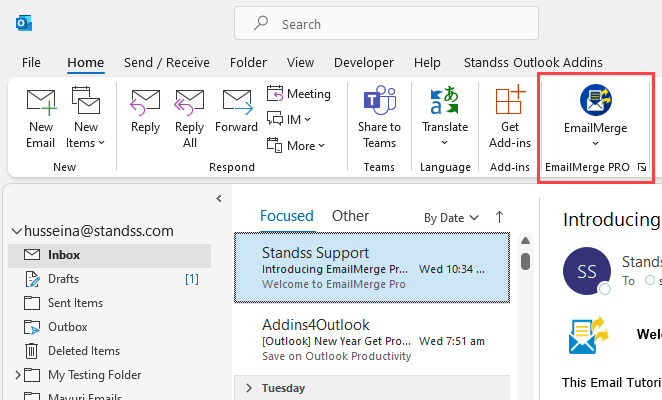The height and width of the screenshot is (400, 662).
Task: Launch the EmailMerge add-in
Action: (595, 108)
